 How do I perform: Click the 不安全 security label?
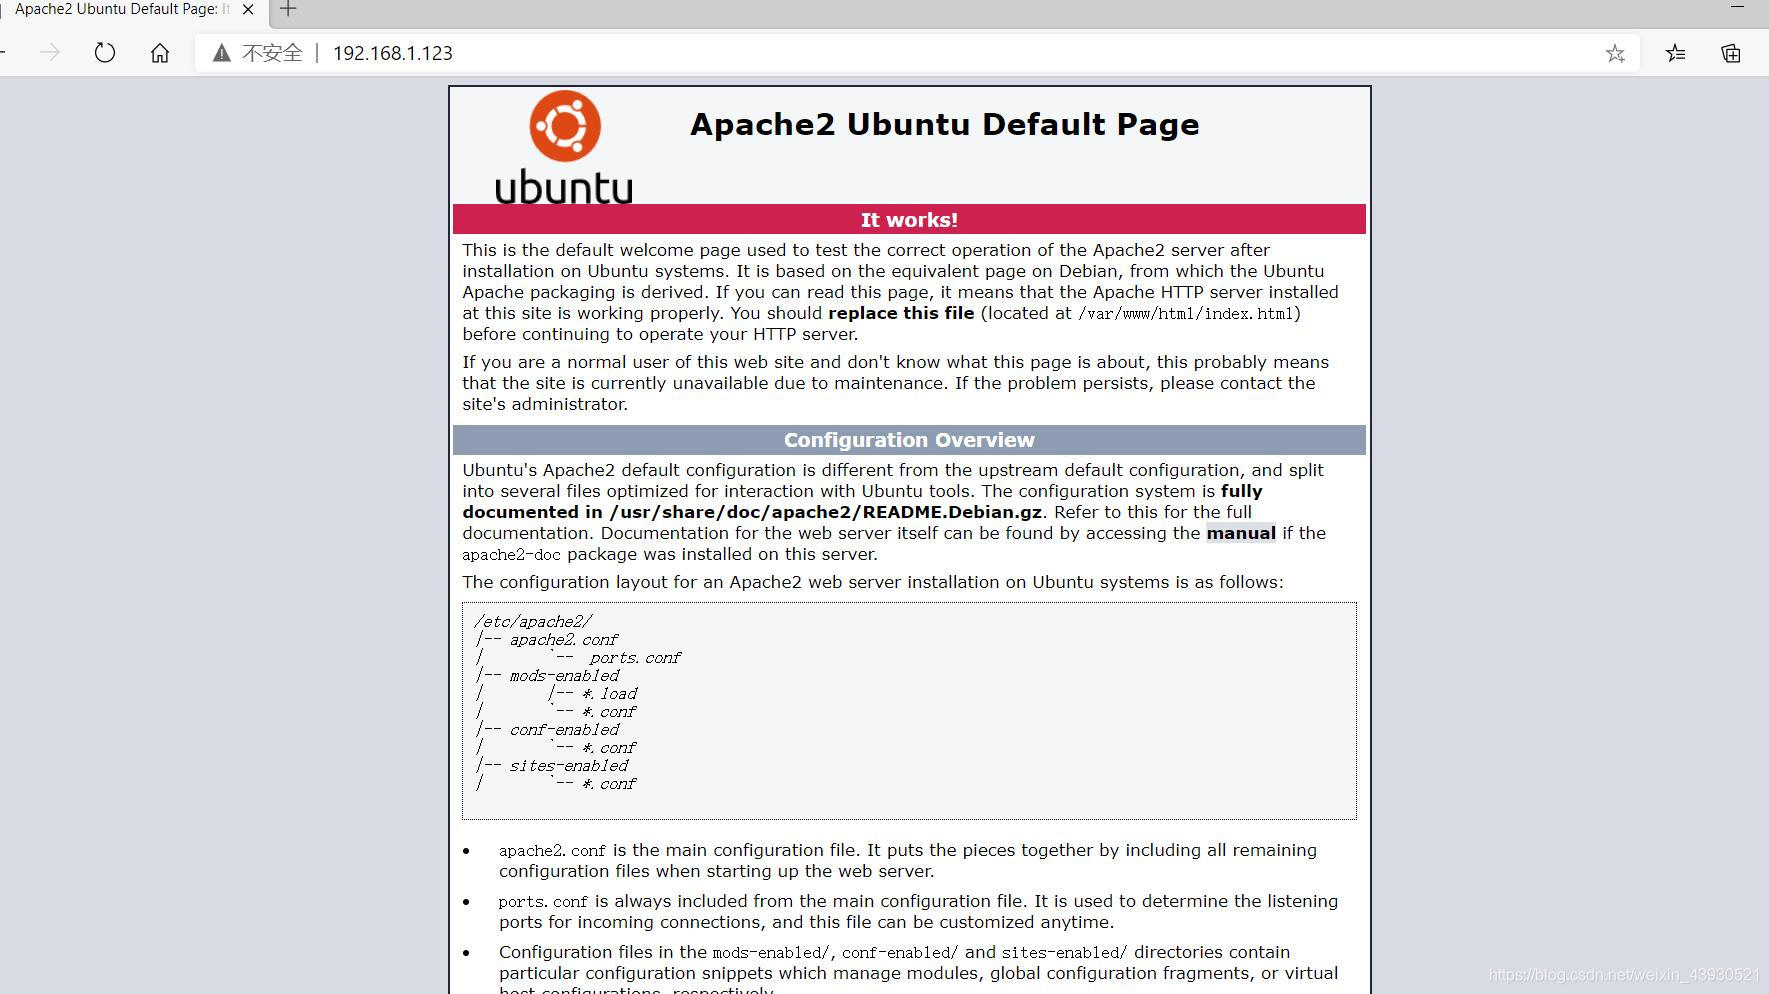(x=272, y=53)
